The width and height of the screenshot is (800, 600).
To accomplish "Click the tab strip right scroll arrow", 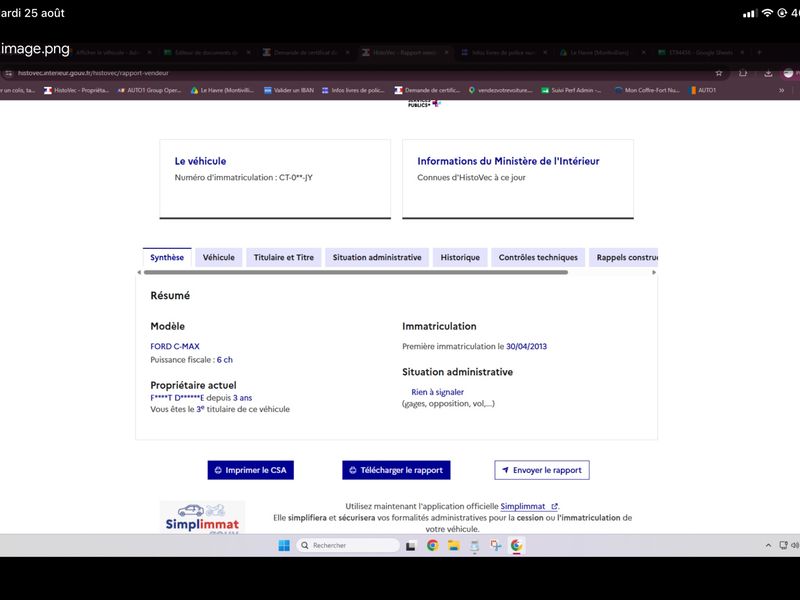I will tap(655, 272).
